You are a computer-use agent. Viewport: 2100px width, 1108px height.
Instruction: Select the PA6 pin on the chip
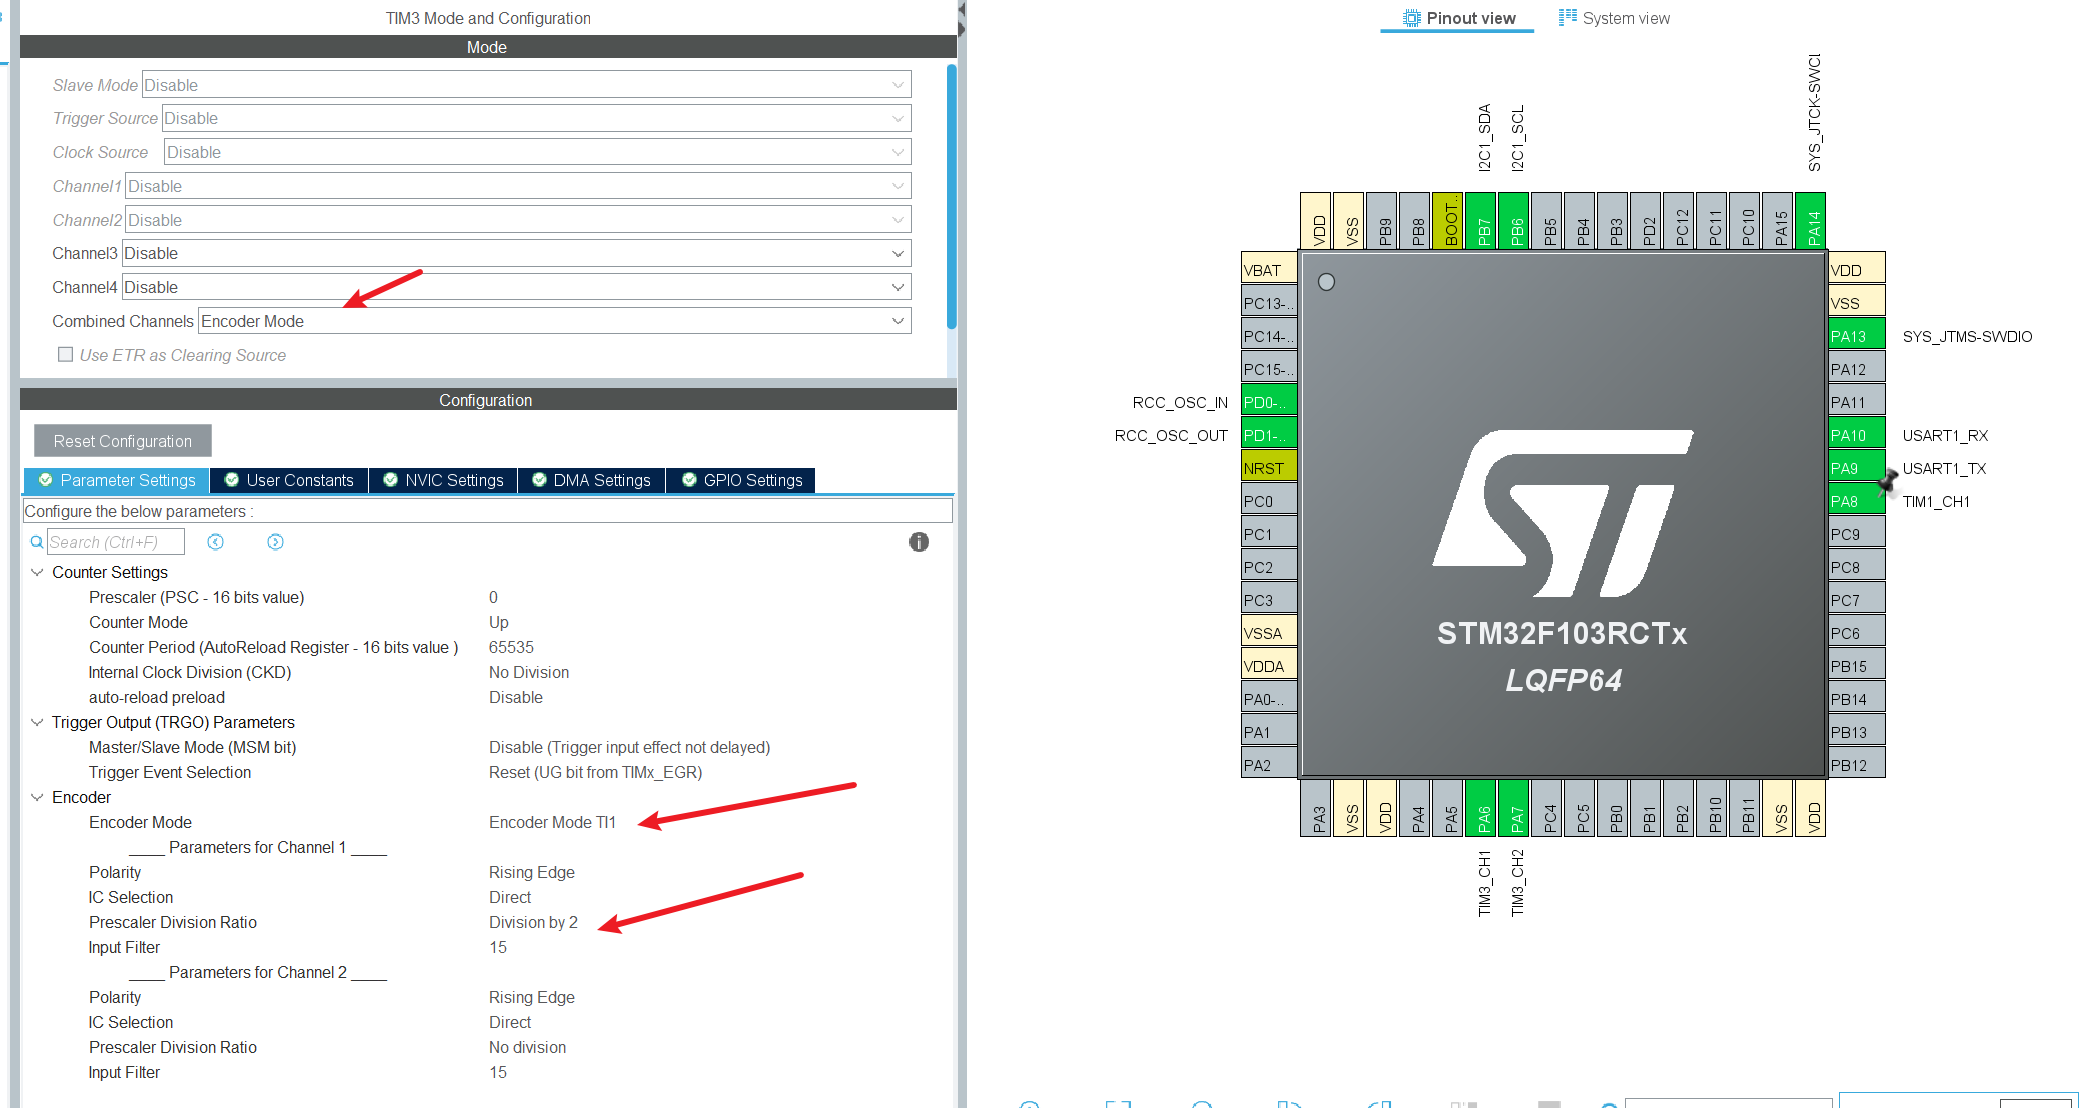click(1483, 808)
